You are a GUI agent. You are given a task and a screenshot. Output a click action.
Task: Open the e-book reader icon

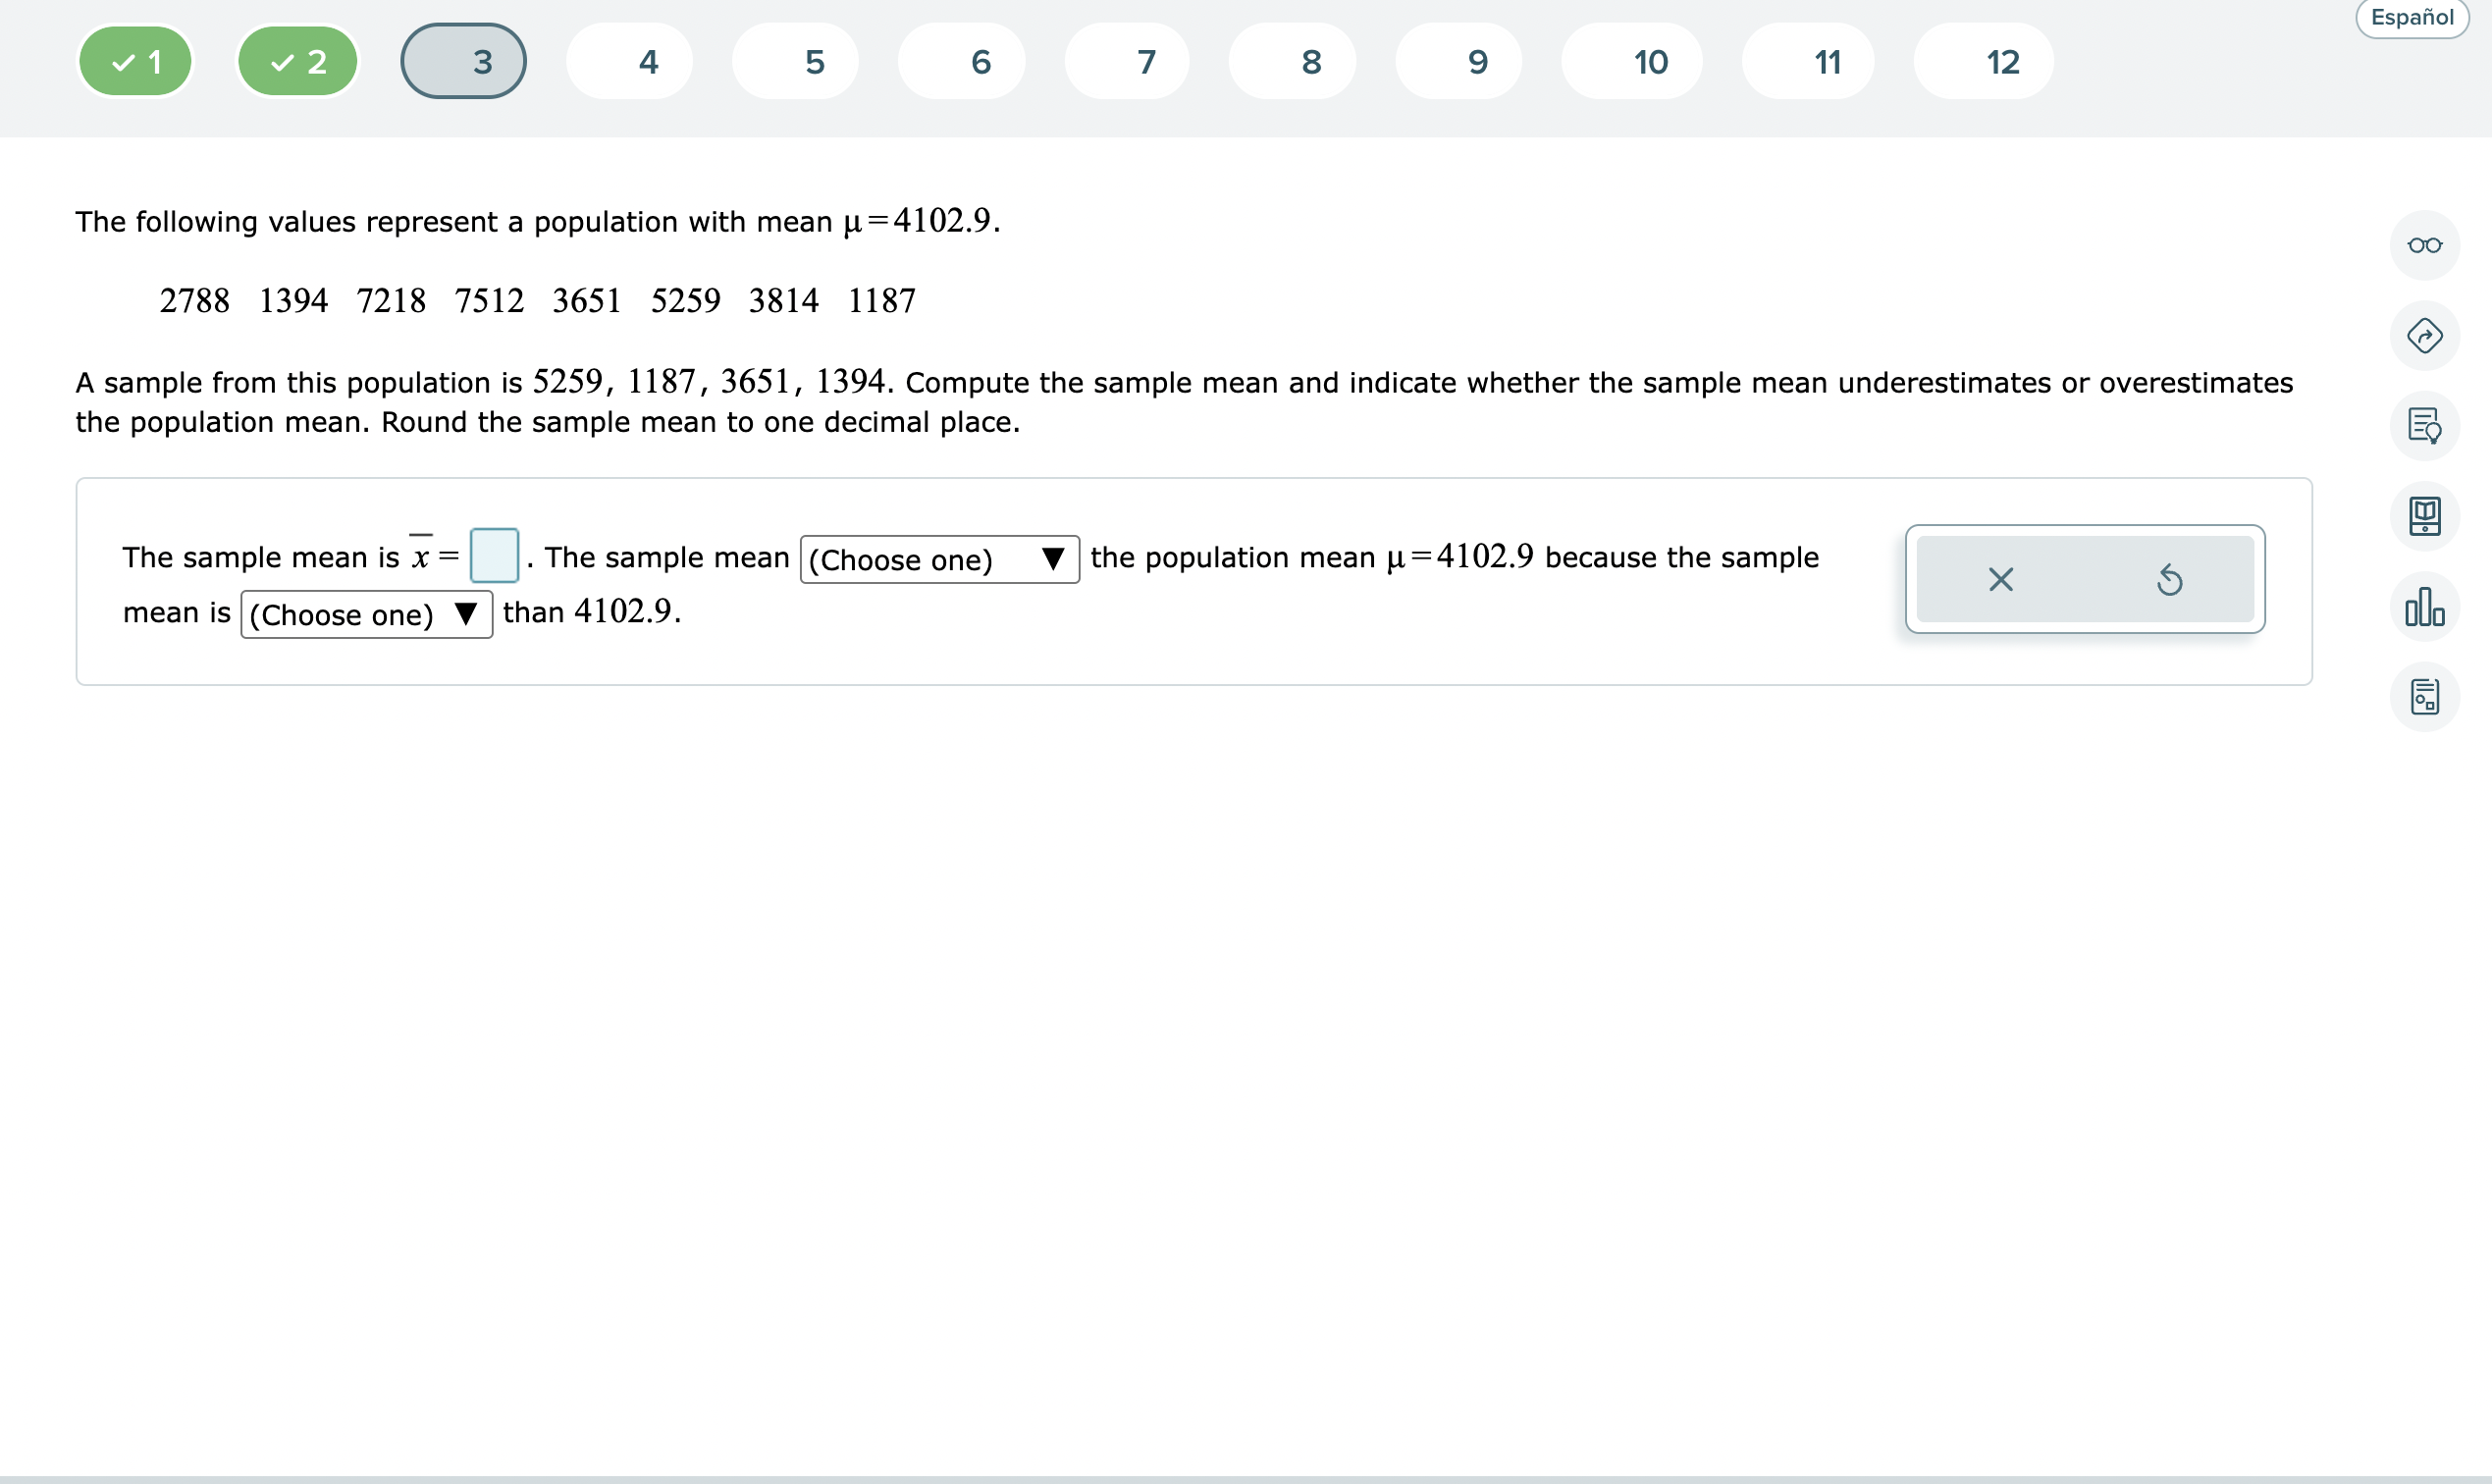click(2424, 517)
